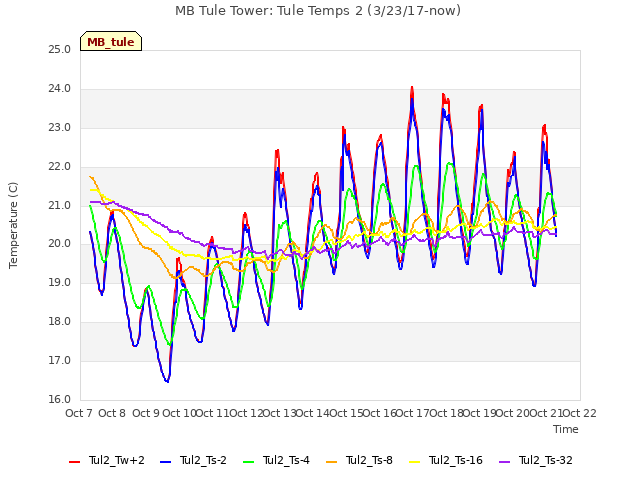Click the Oct 17 x-axis date label
The width and height of the screenshot is (640, 480).
(x=413, y=413)
